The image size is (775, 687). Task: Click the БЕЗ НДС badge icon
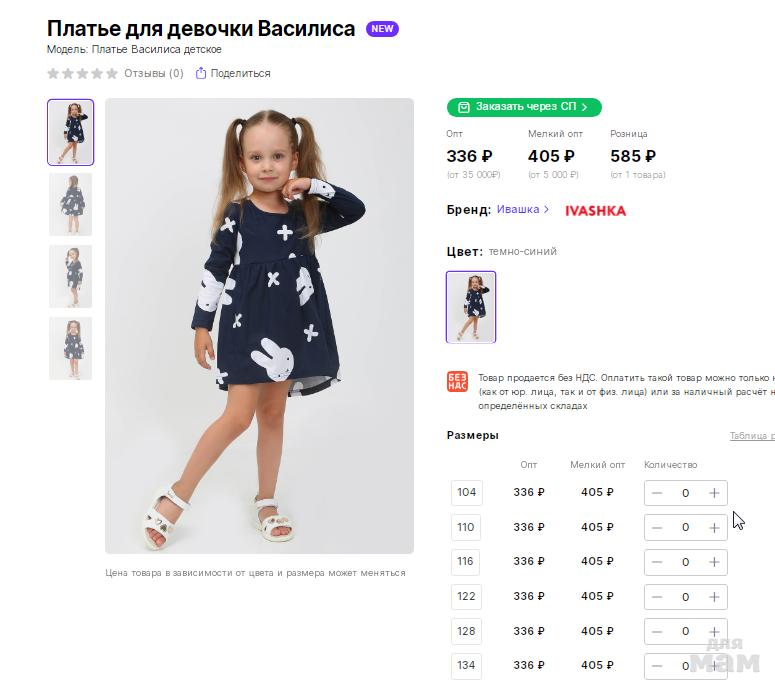pyautogui.click(x=457, y=382)
